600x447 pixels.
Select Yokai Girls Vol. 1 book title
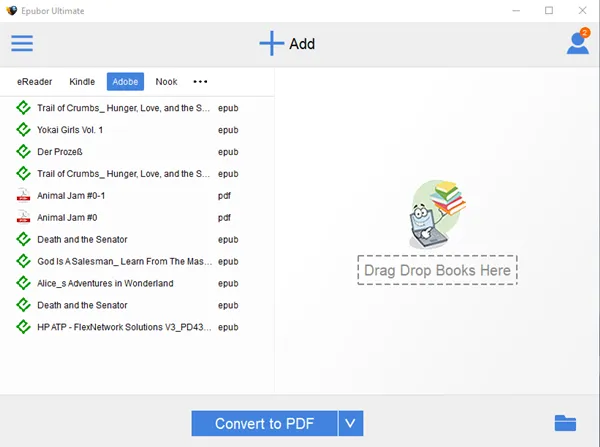[70, 130]
